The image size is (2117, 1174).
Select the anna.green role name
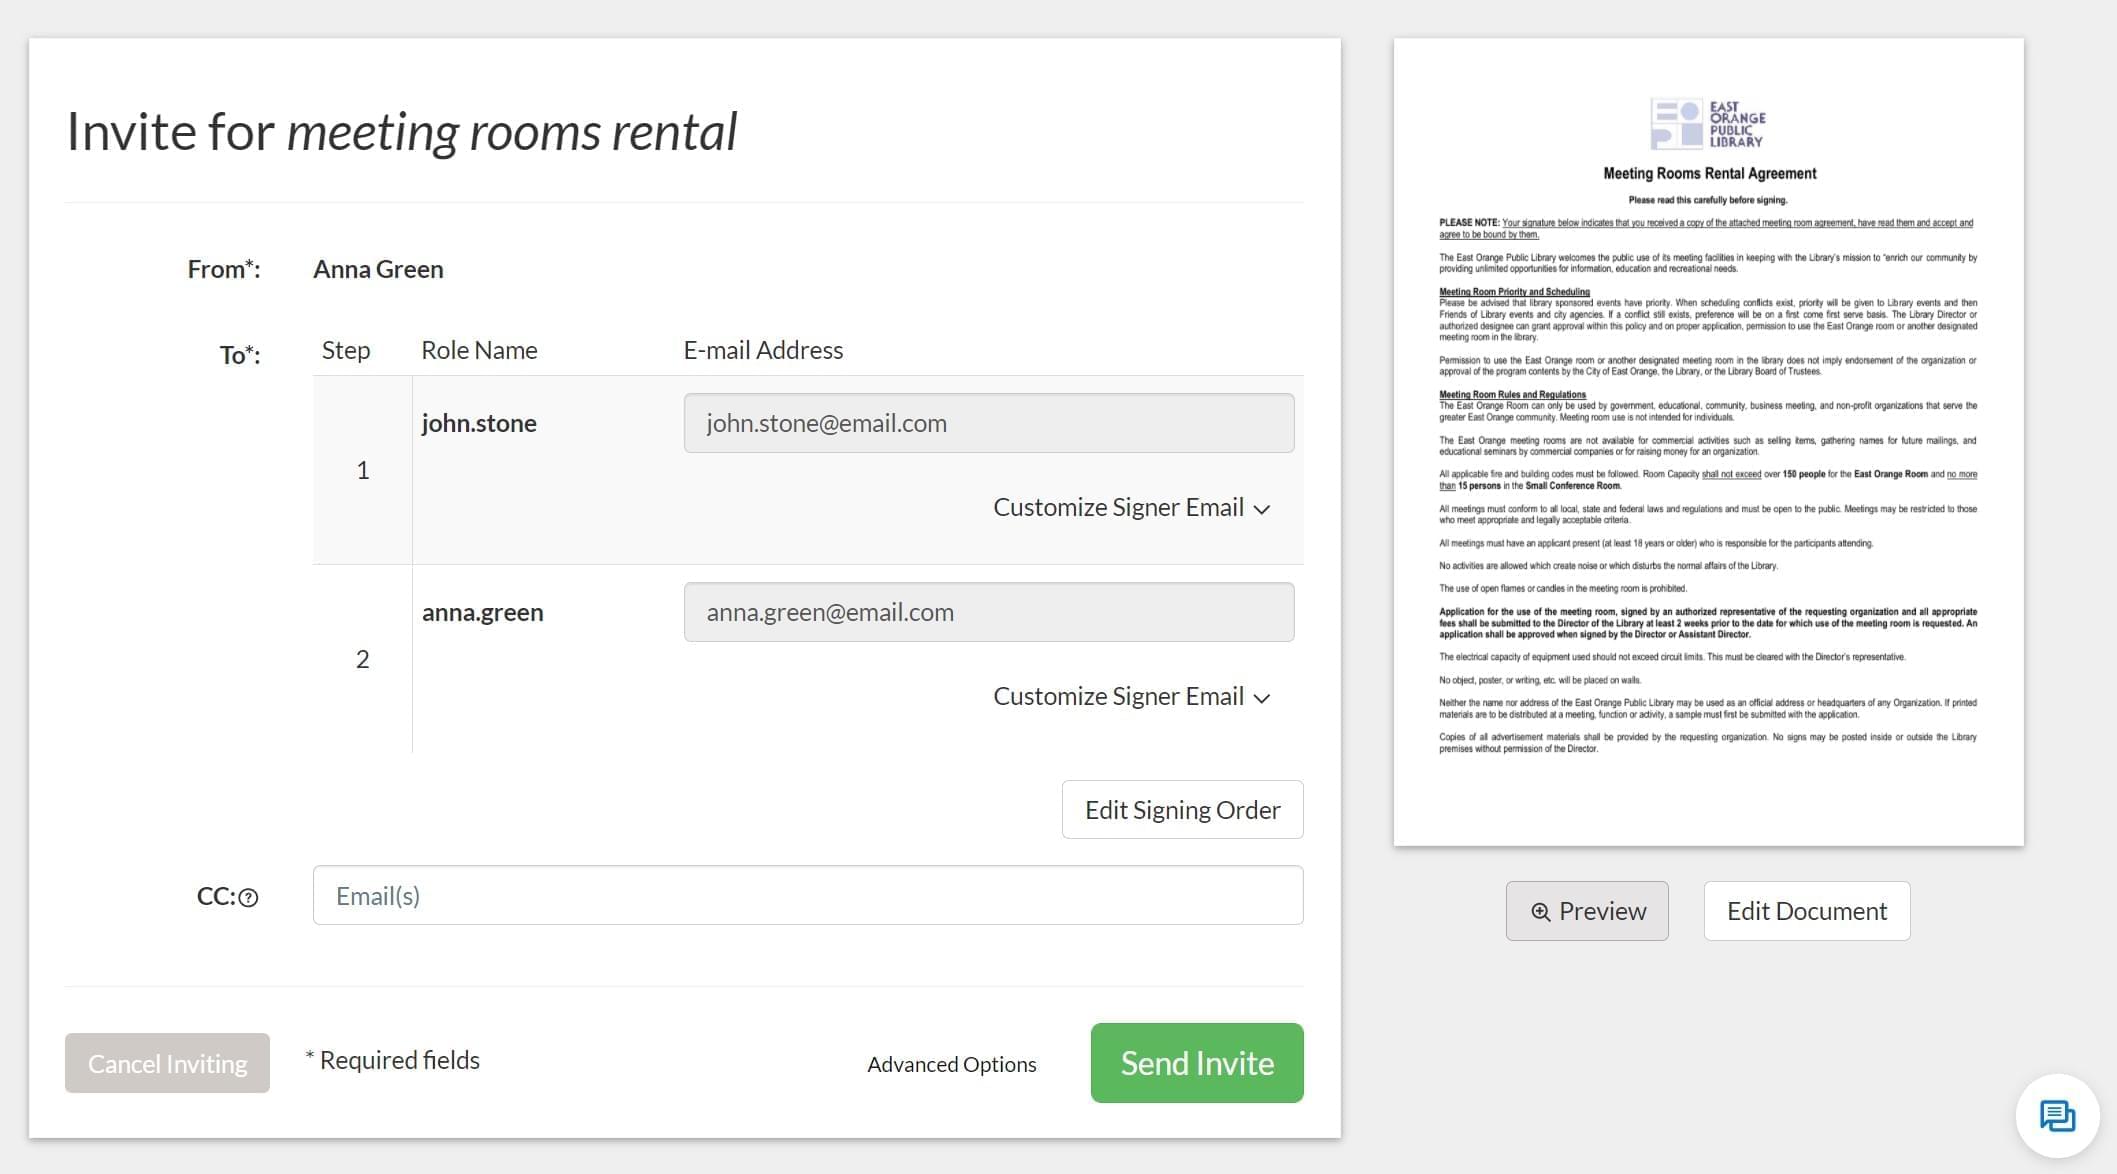[482, 612]
